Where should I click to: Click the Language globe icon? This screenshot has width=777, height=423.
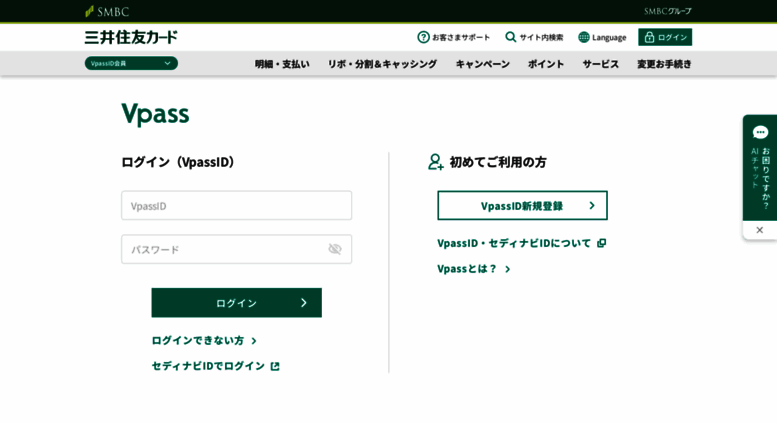tap(584, 37)
